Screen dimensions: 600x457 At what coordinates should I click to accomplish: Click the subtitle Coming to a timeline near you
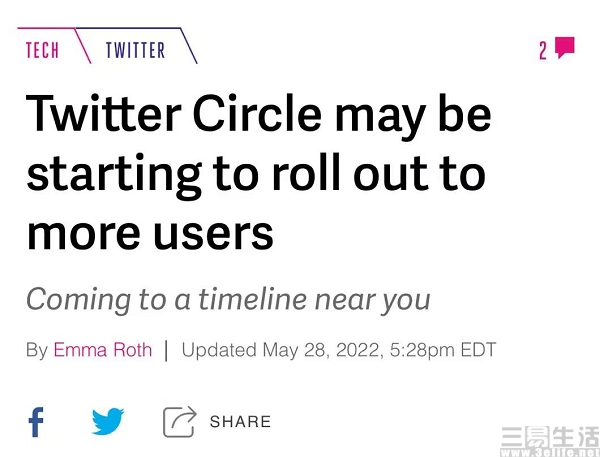pyautogui.click(x=228, y=301)
